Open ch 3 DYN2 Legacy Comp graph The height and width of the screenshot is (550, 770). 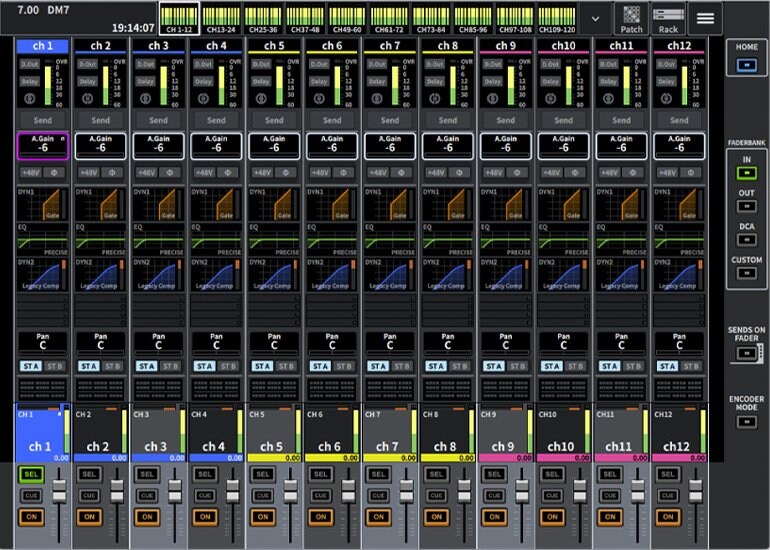(159, 275)
